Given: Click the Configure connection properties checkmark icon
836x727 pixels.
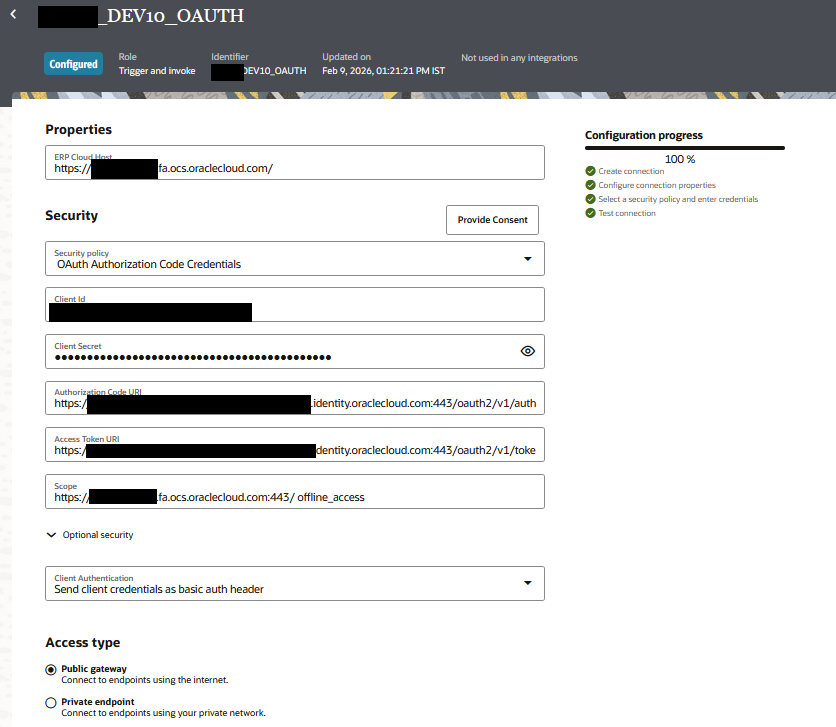Looking at the screenshot, I should pos(591,185).
